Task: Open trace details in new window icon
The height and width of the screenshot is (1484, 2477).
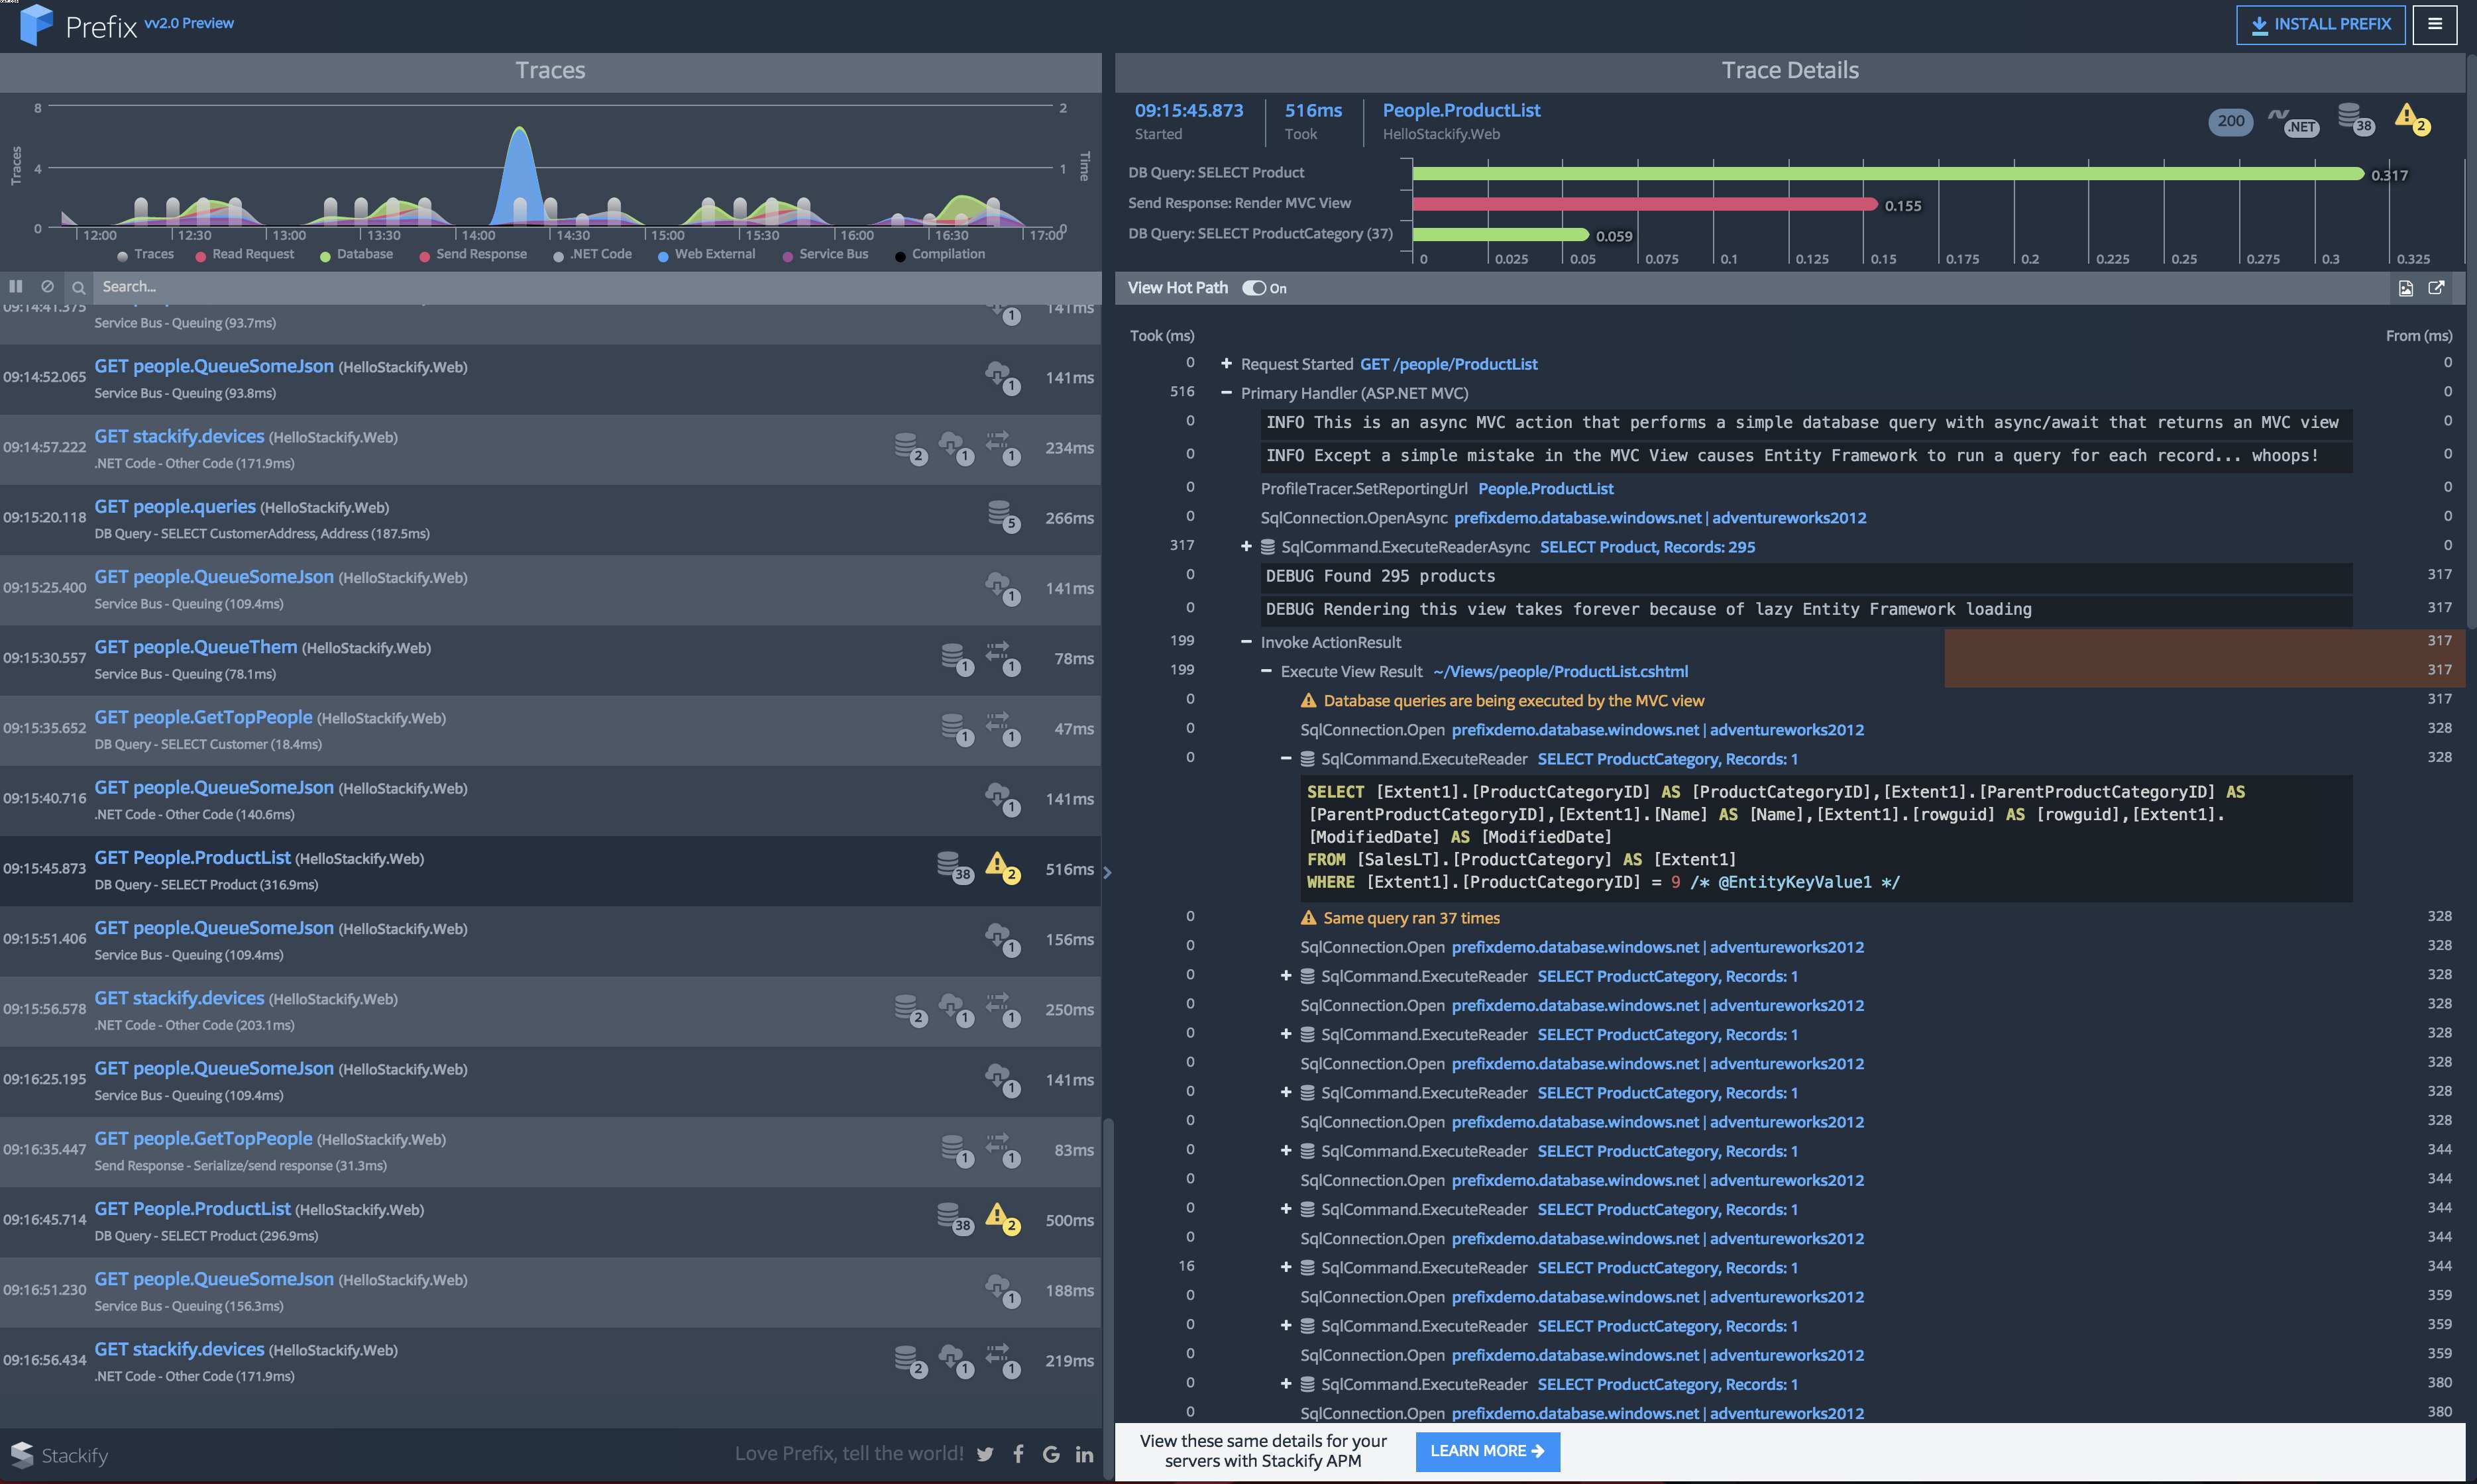Action: click(x=2436, y=288)
